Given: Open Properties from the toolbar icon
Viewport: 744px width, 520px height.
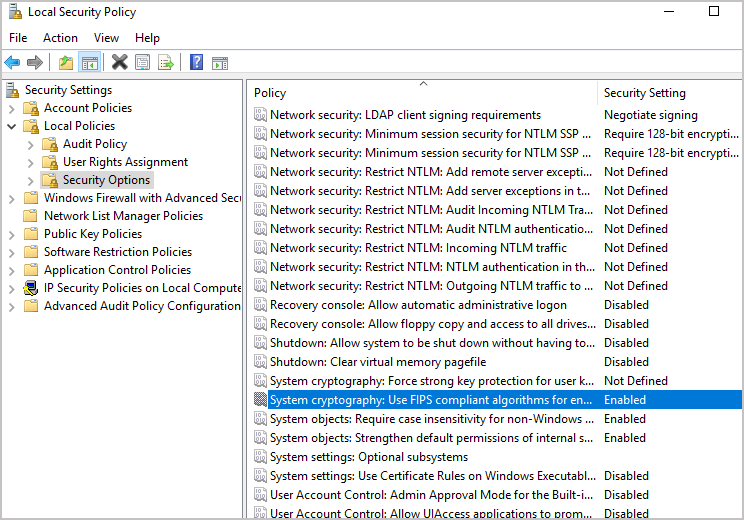Looking at the screenshot, I should point(143,62).
